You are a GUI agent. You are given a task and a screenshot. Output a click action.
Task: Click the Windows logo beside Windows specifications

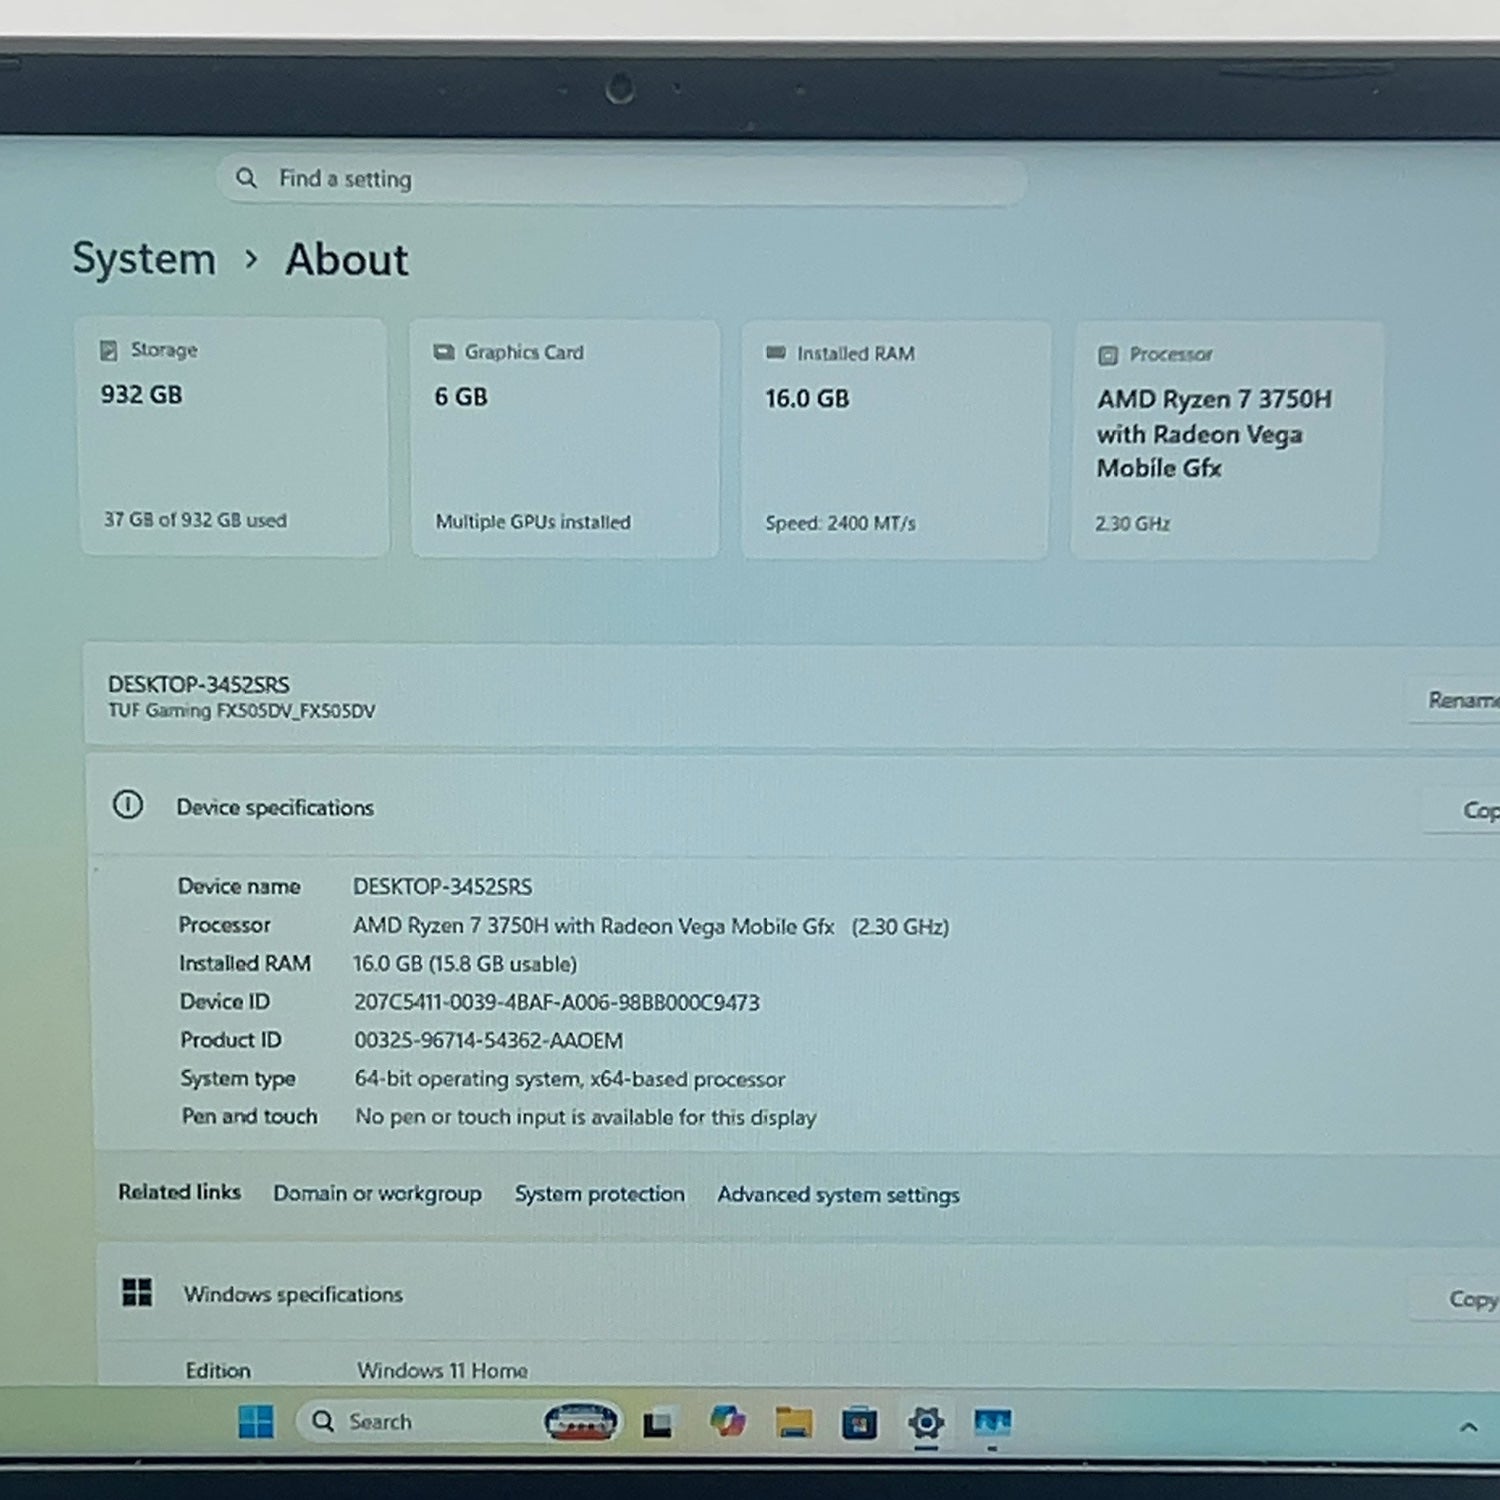[137, 1292]
